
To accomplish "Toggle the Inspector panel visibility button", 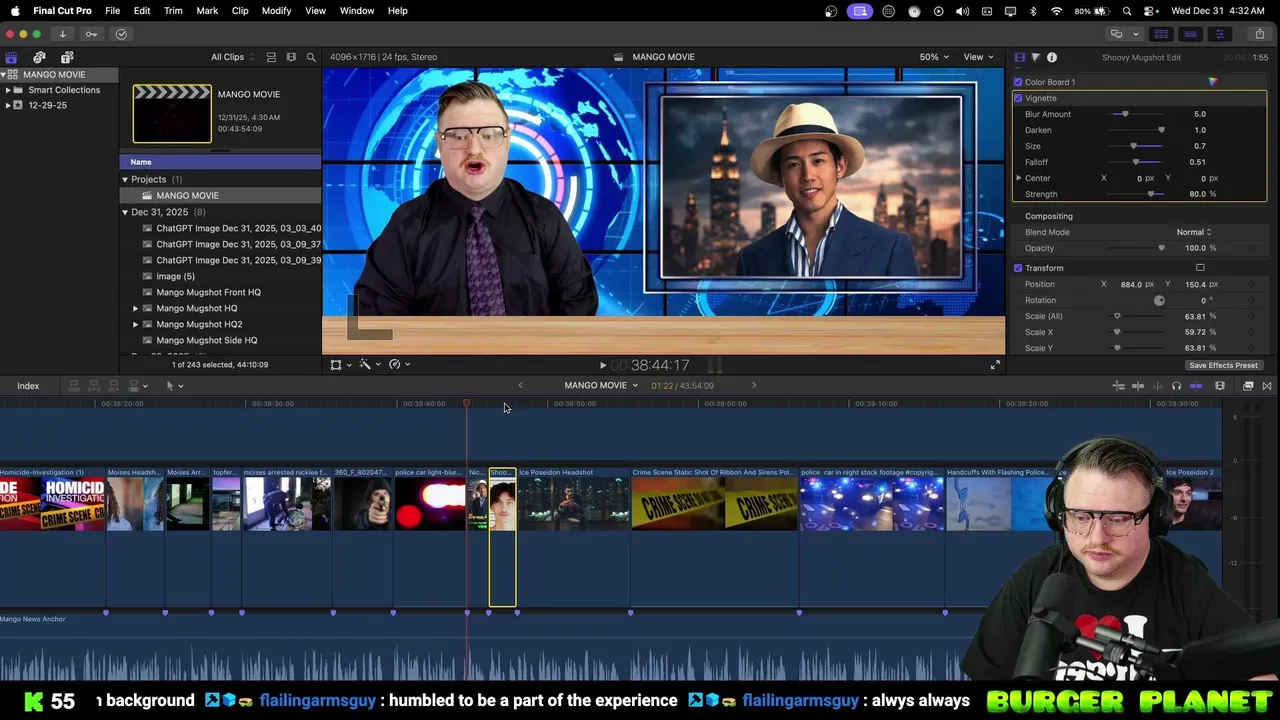I will coord(1219,34).
